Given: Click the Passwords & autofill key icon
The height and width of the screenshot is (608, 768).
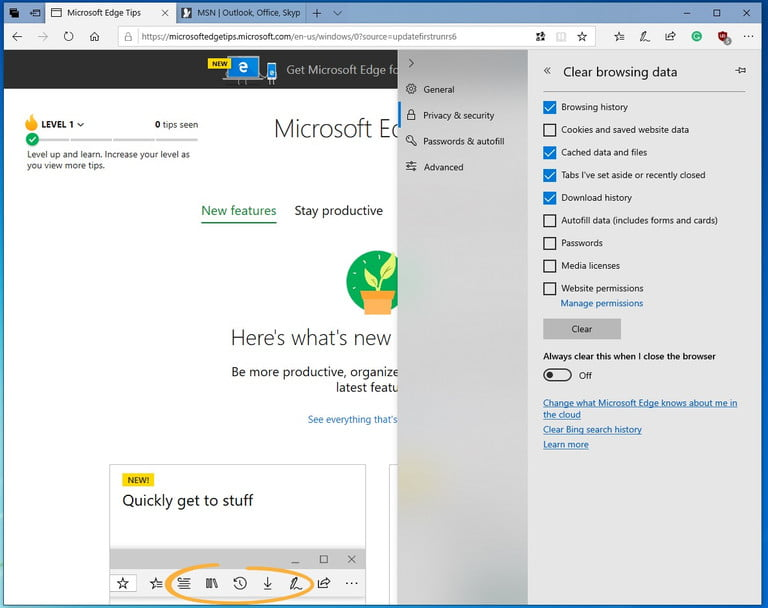Looking at the screenshot, I should coord(411,141).
